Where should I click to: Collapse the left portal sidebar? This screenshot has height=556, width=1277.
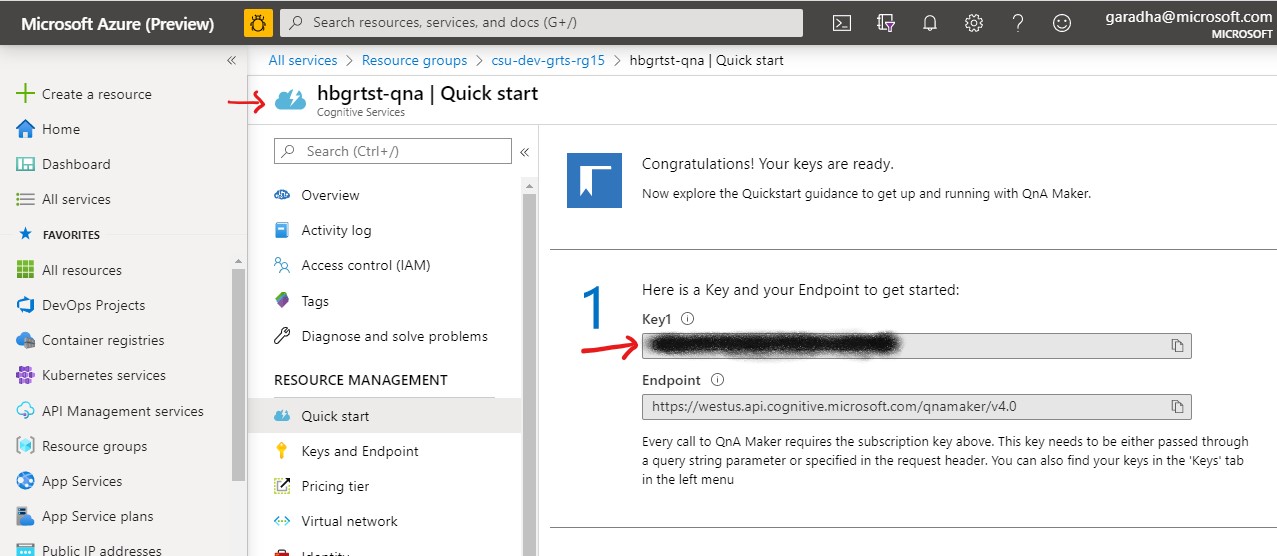coord(231,60)
